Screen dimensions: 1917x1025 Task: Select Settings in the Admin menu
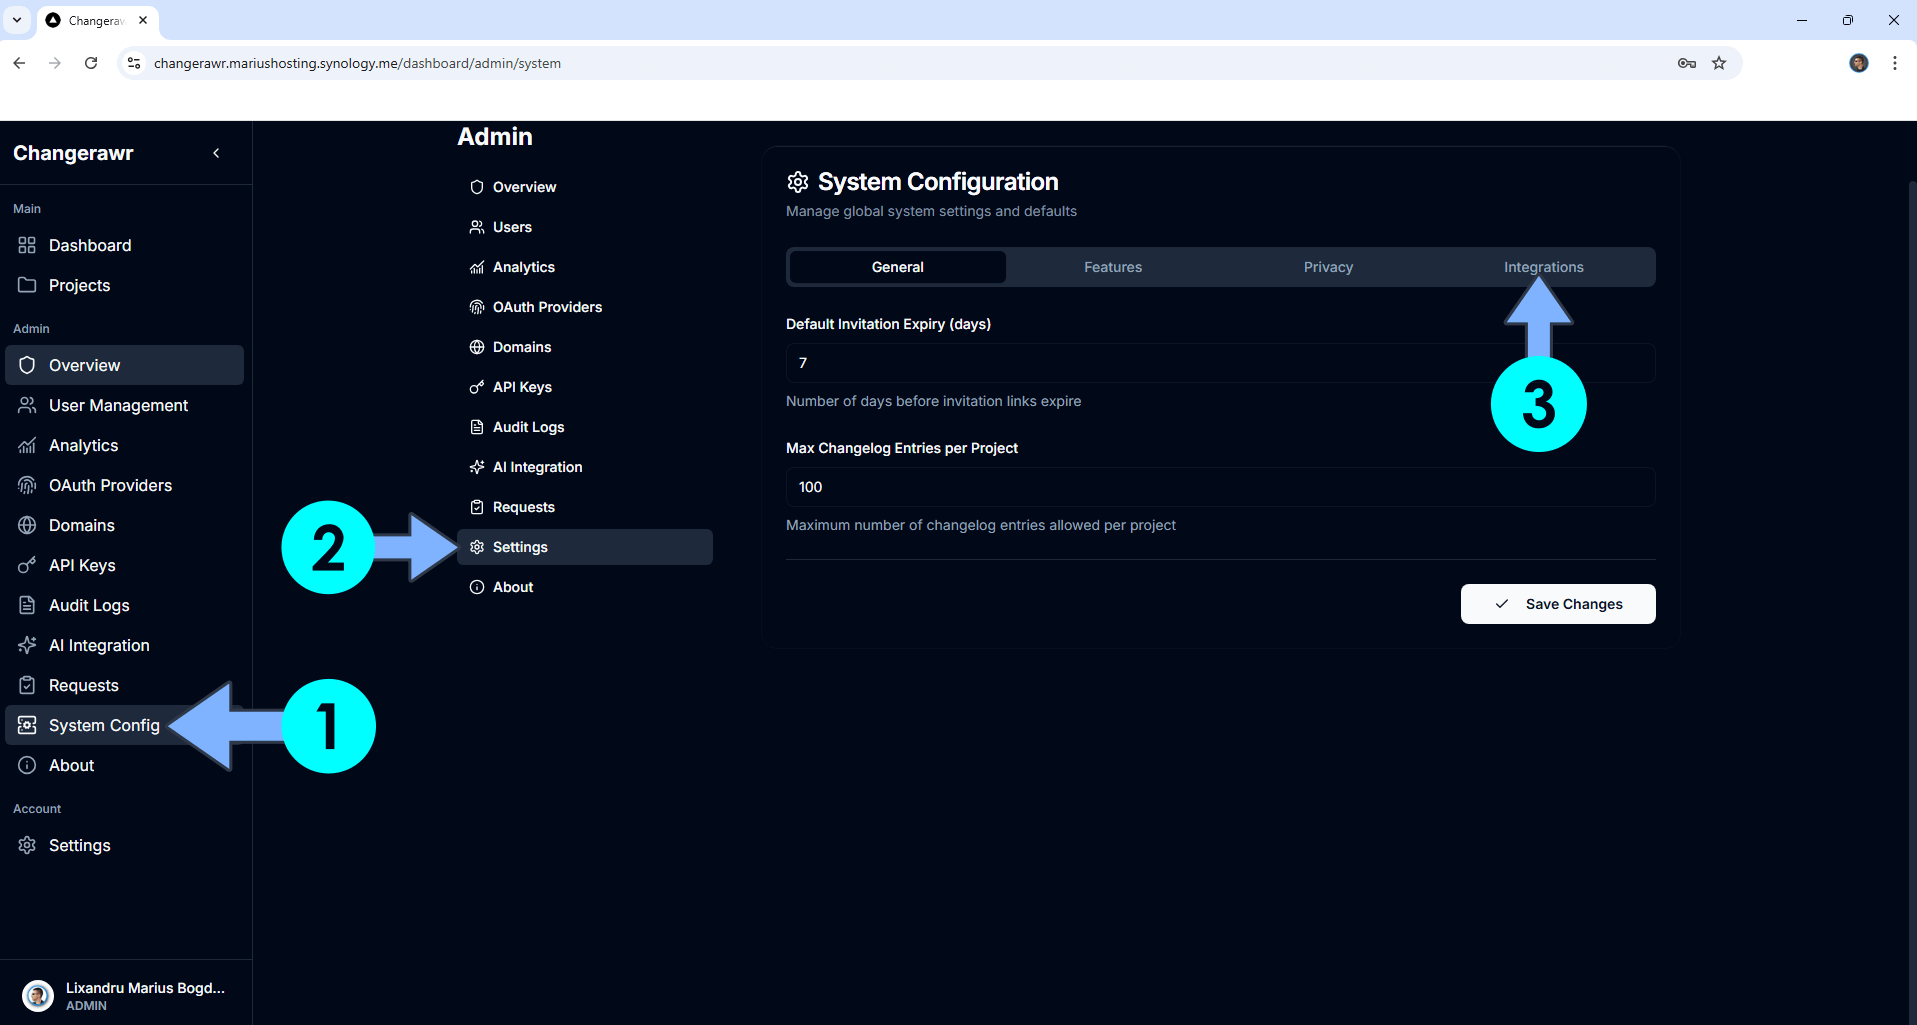585,547
